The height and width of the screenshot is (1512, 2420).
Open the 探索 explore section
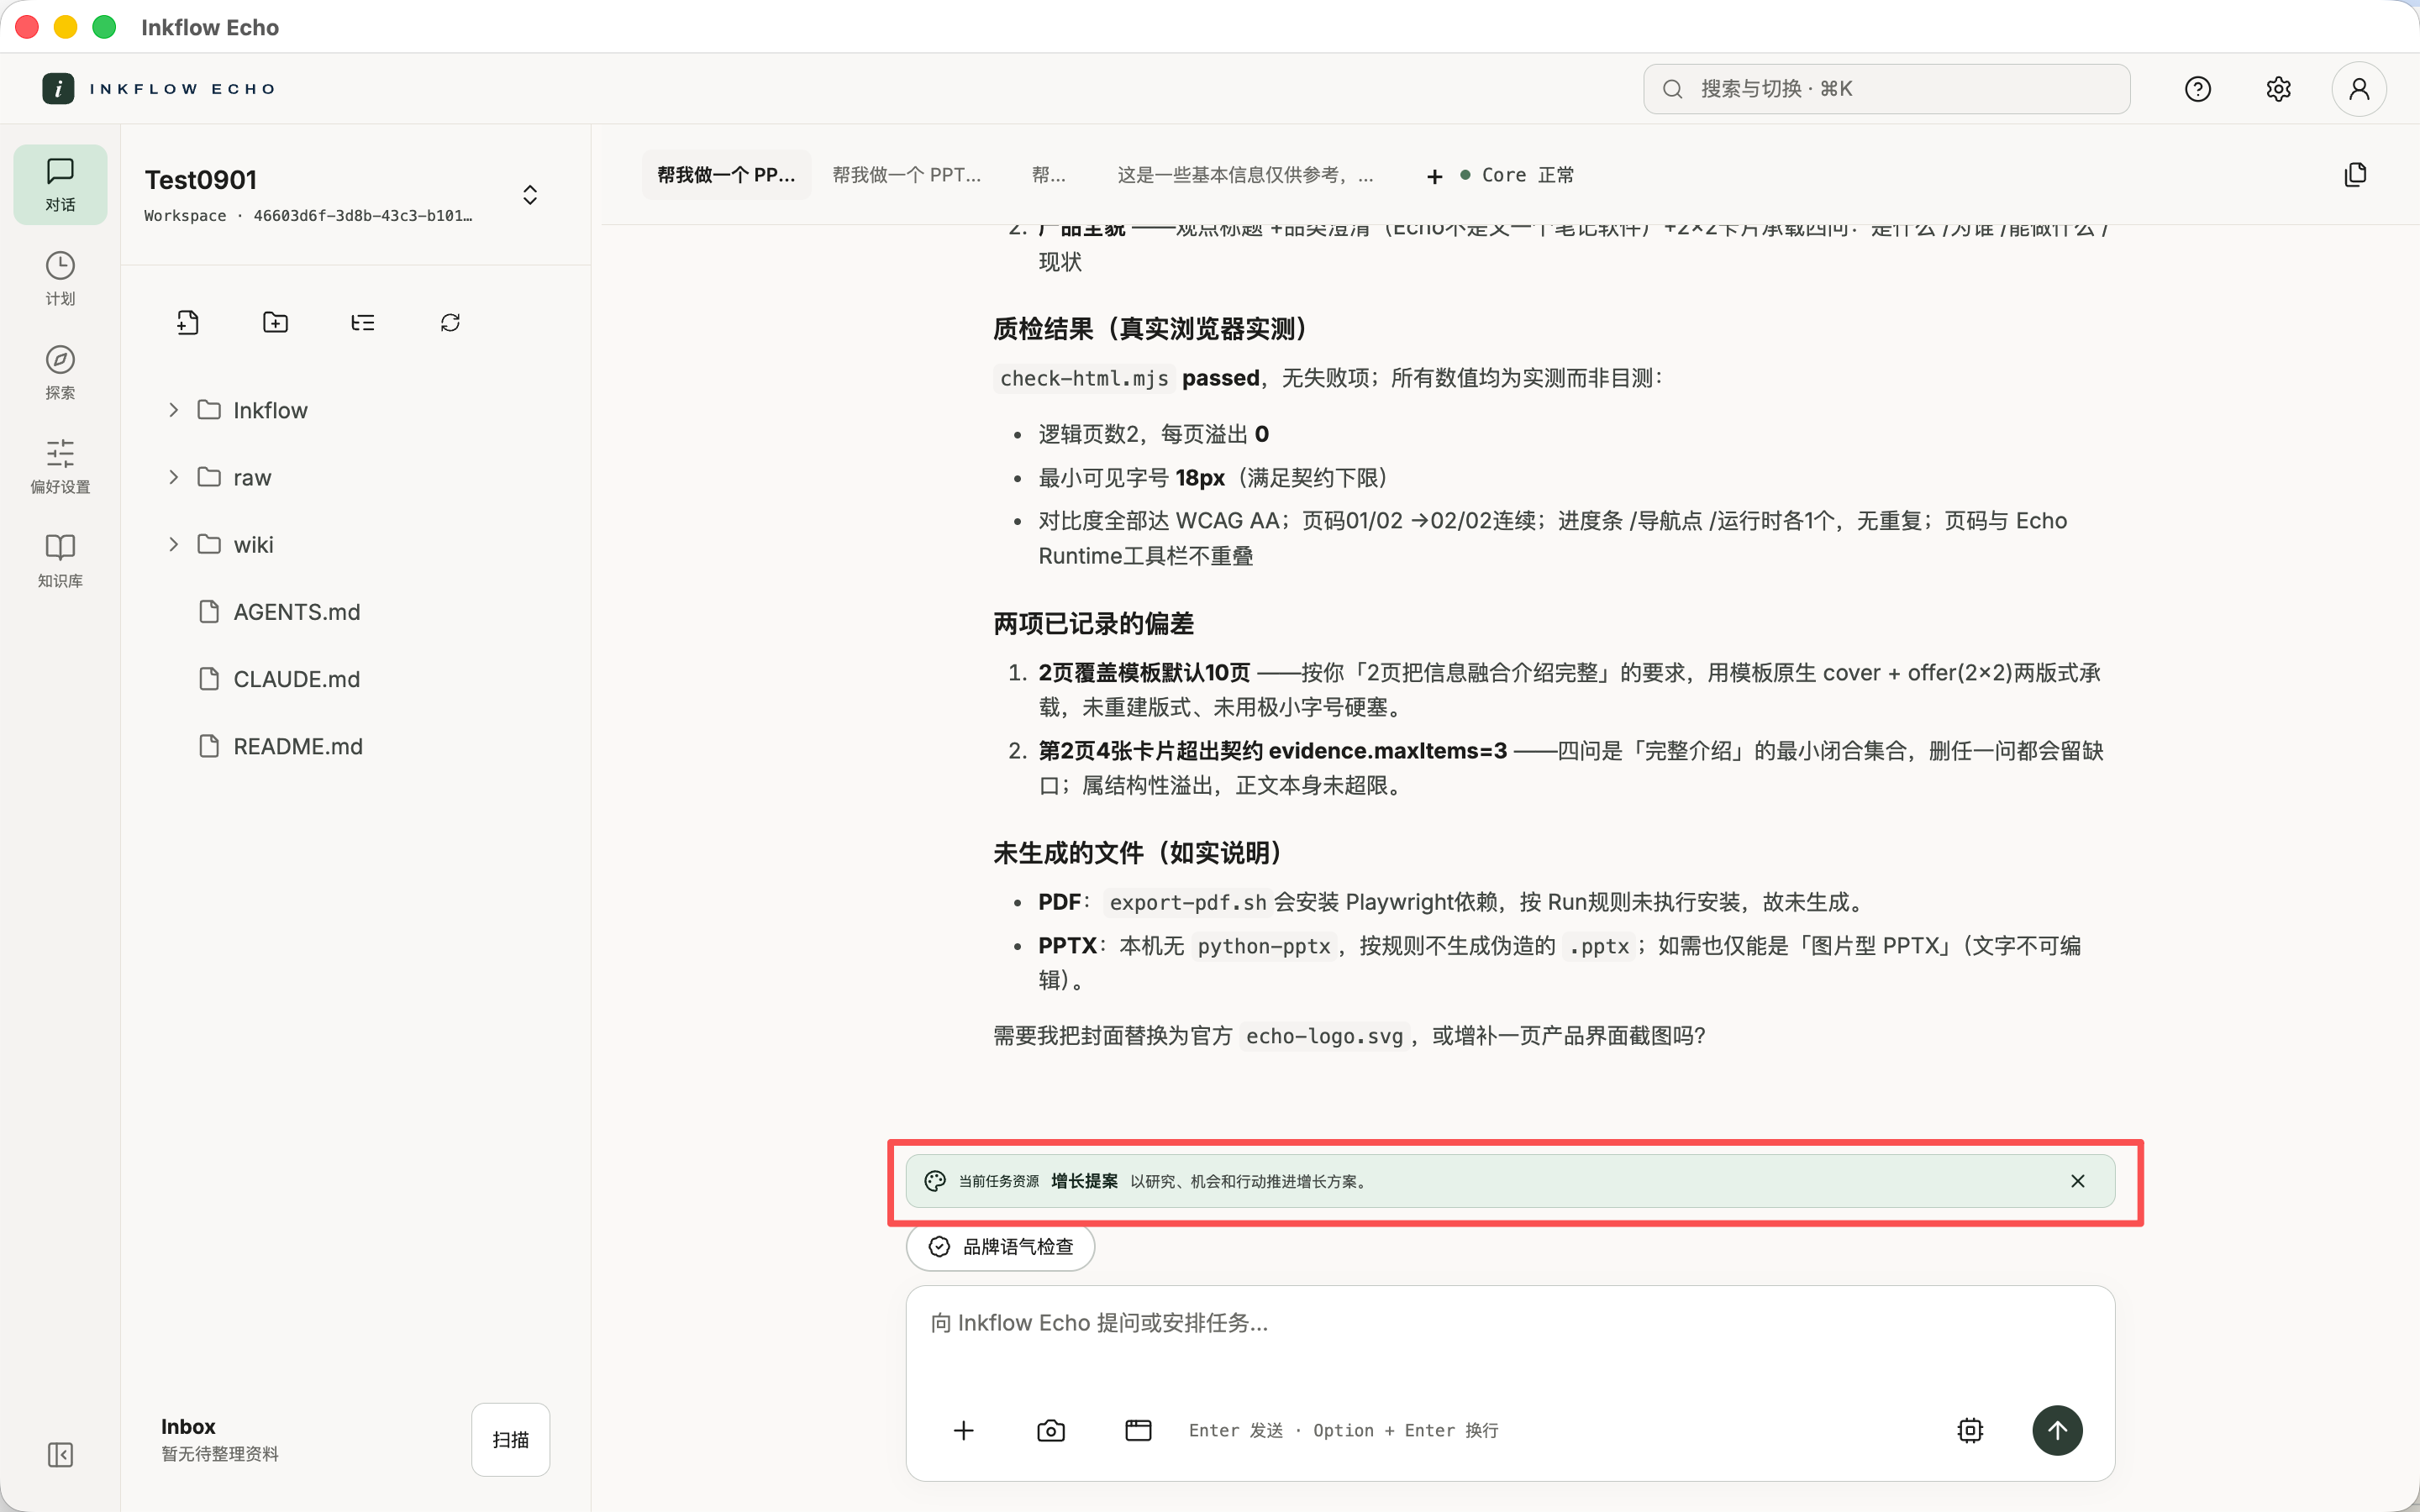60,373
